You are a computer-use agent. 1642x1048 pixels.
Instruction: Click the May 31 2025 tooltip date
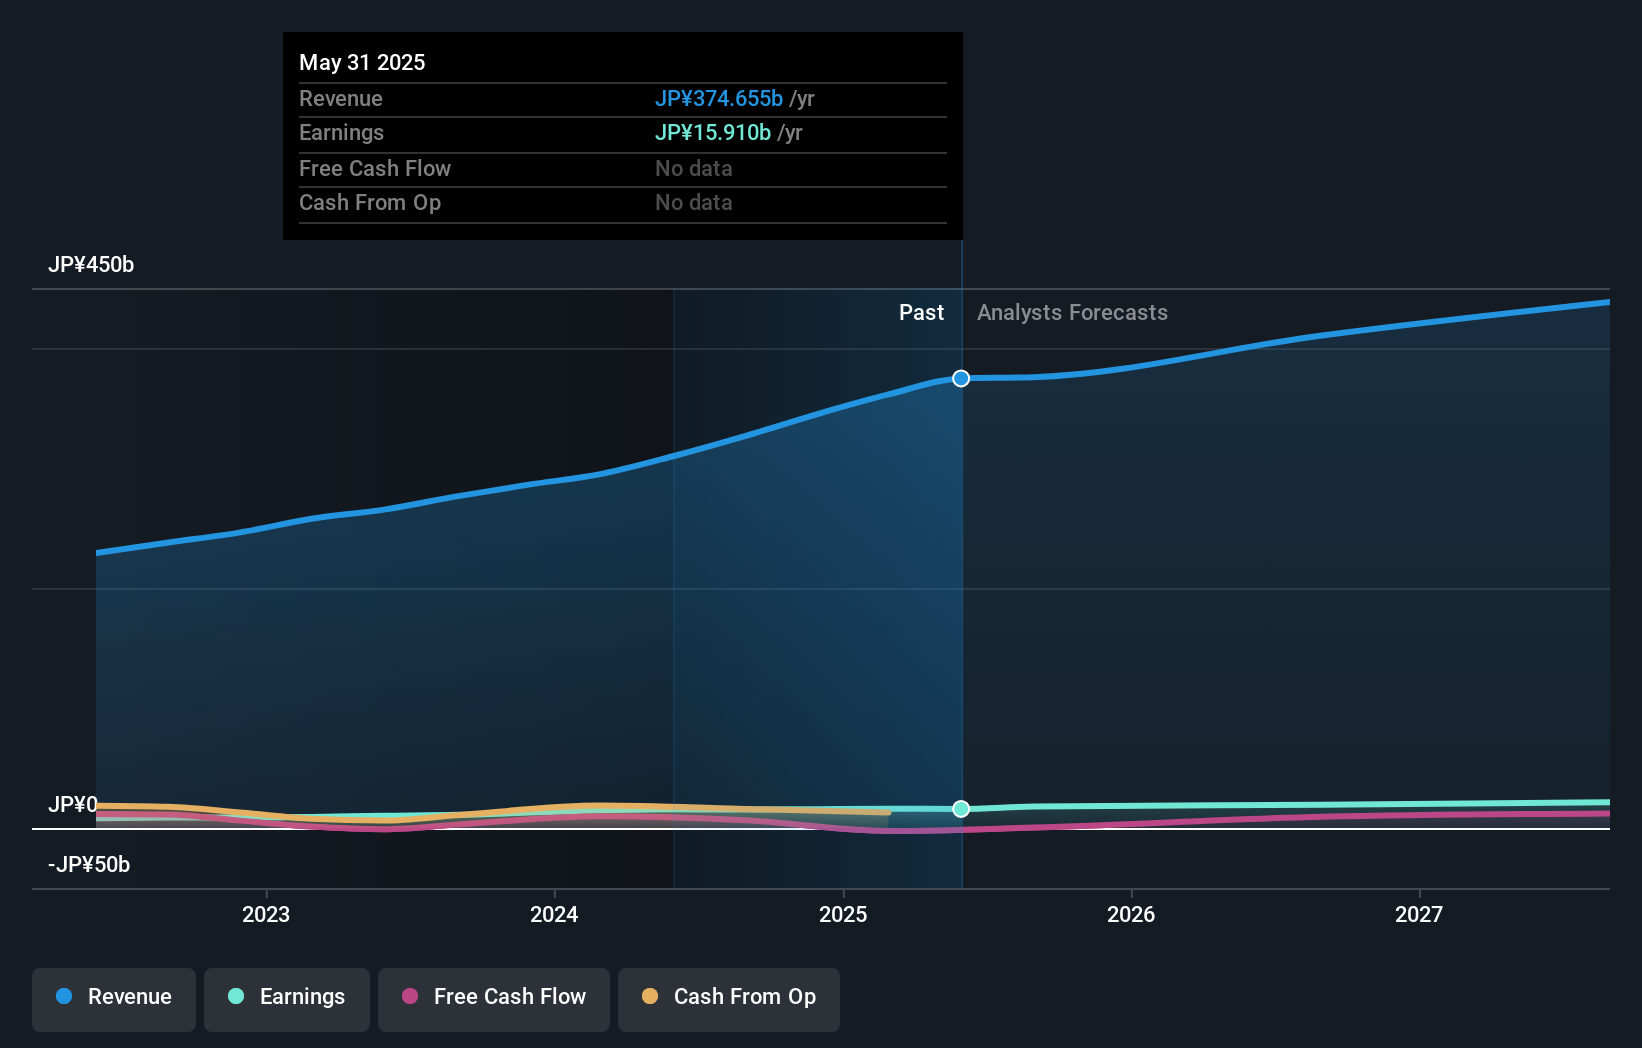click(x=362, y=62)
